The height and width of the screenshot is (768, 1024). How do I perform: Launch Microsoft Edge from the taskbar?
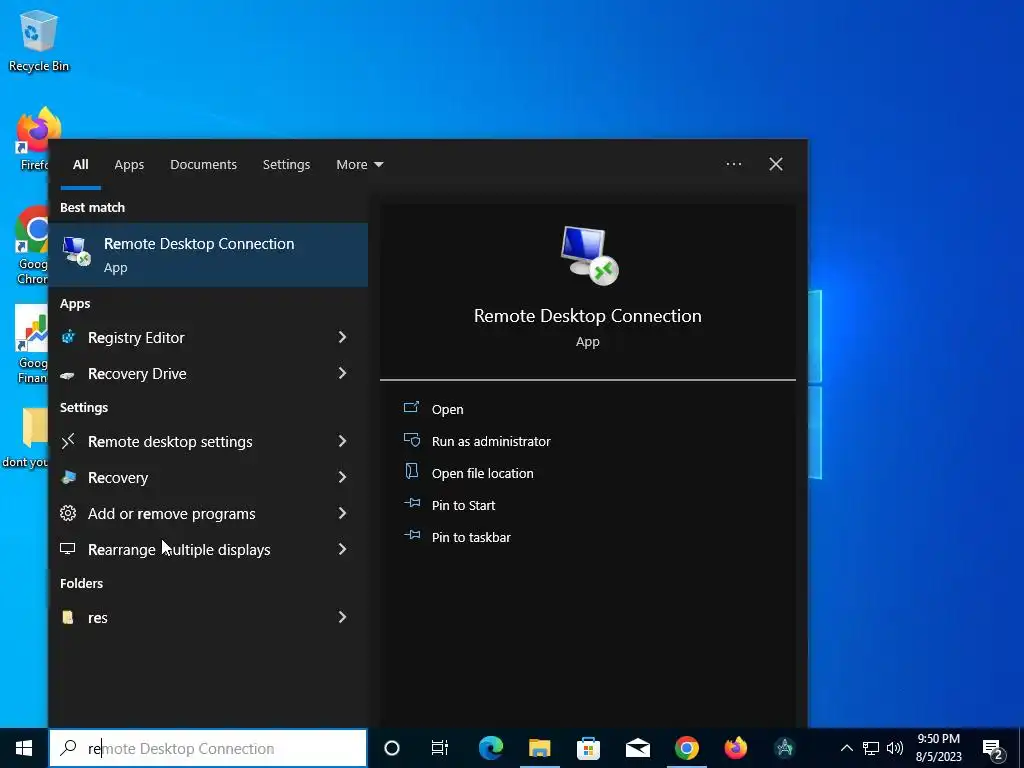(491, 748)
